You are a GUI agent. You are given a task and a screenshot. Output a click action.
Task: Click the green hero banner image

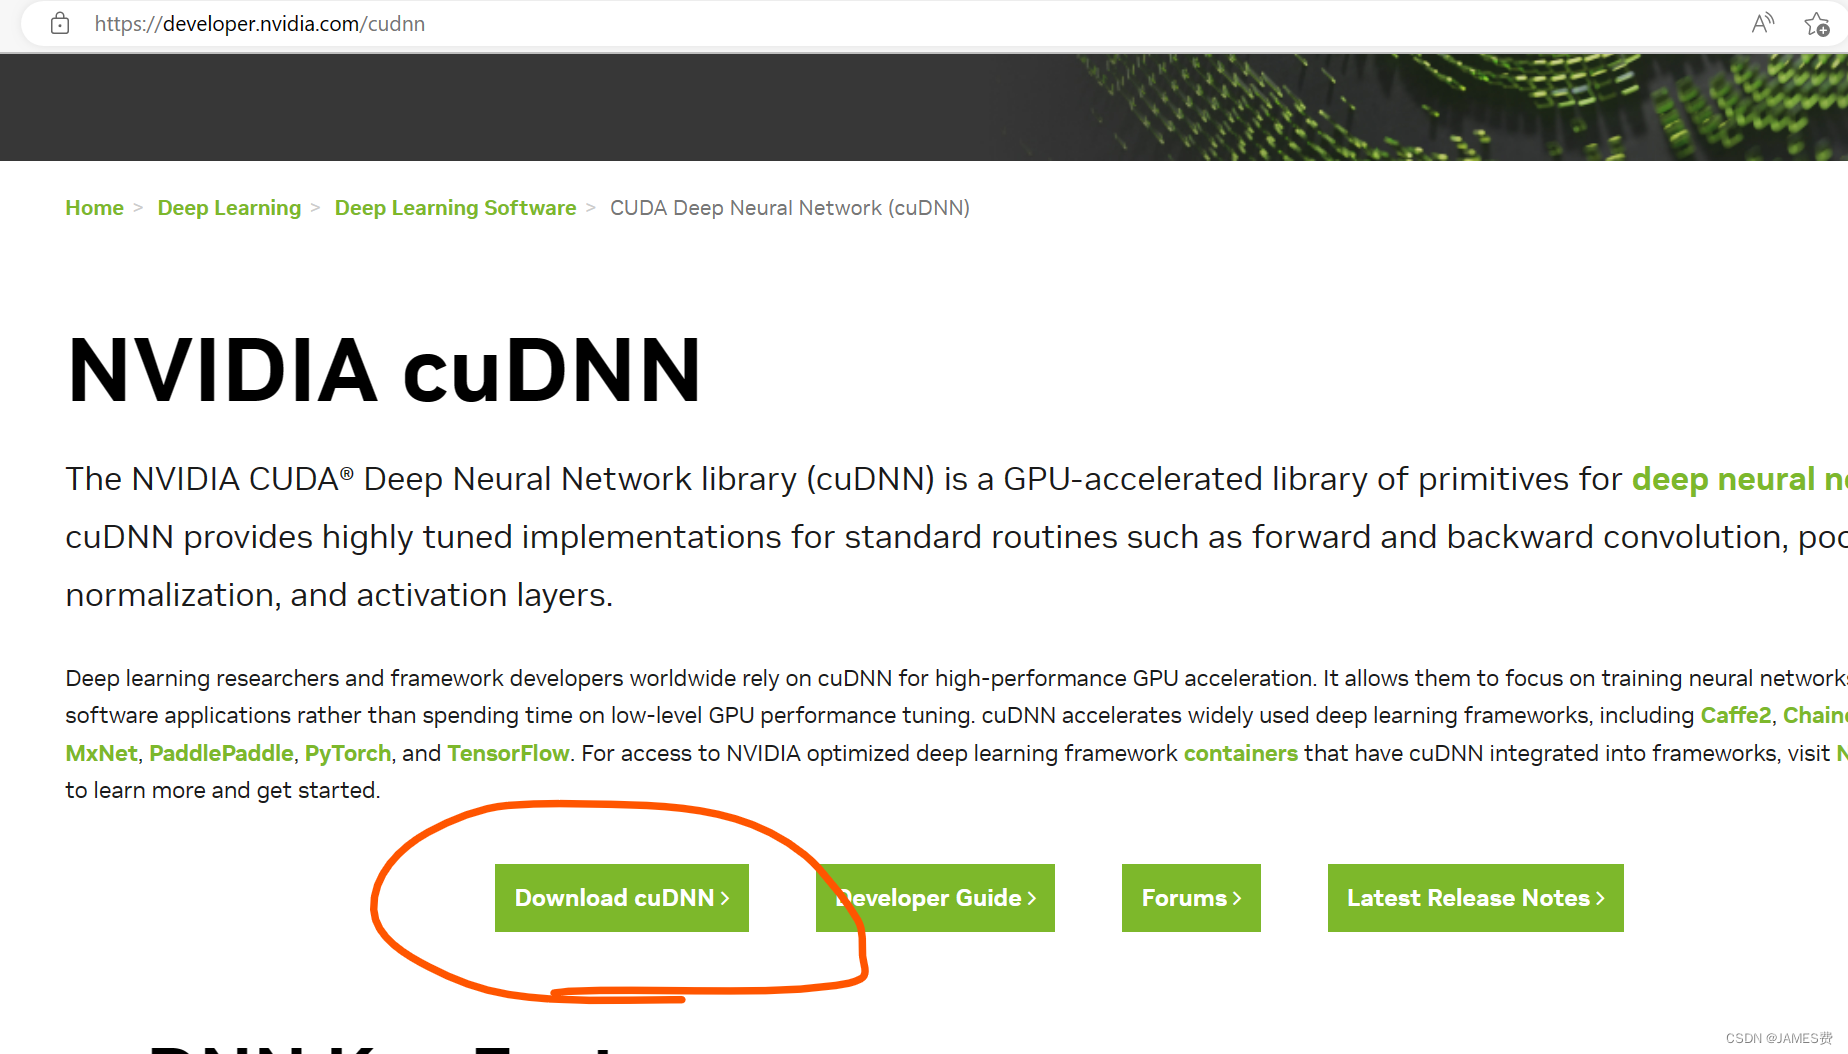click(924, 107)
